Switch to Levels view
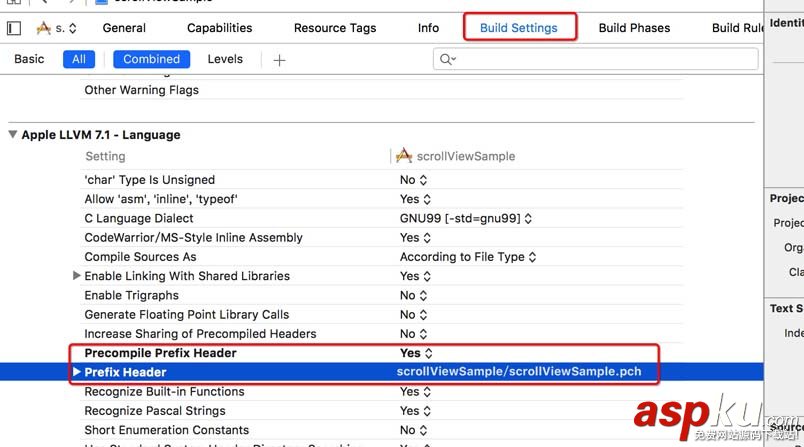This screenshot has height=447, width=804. click(x=225, y=59)
